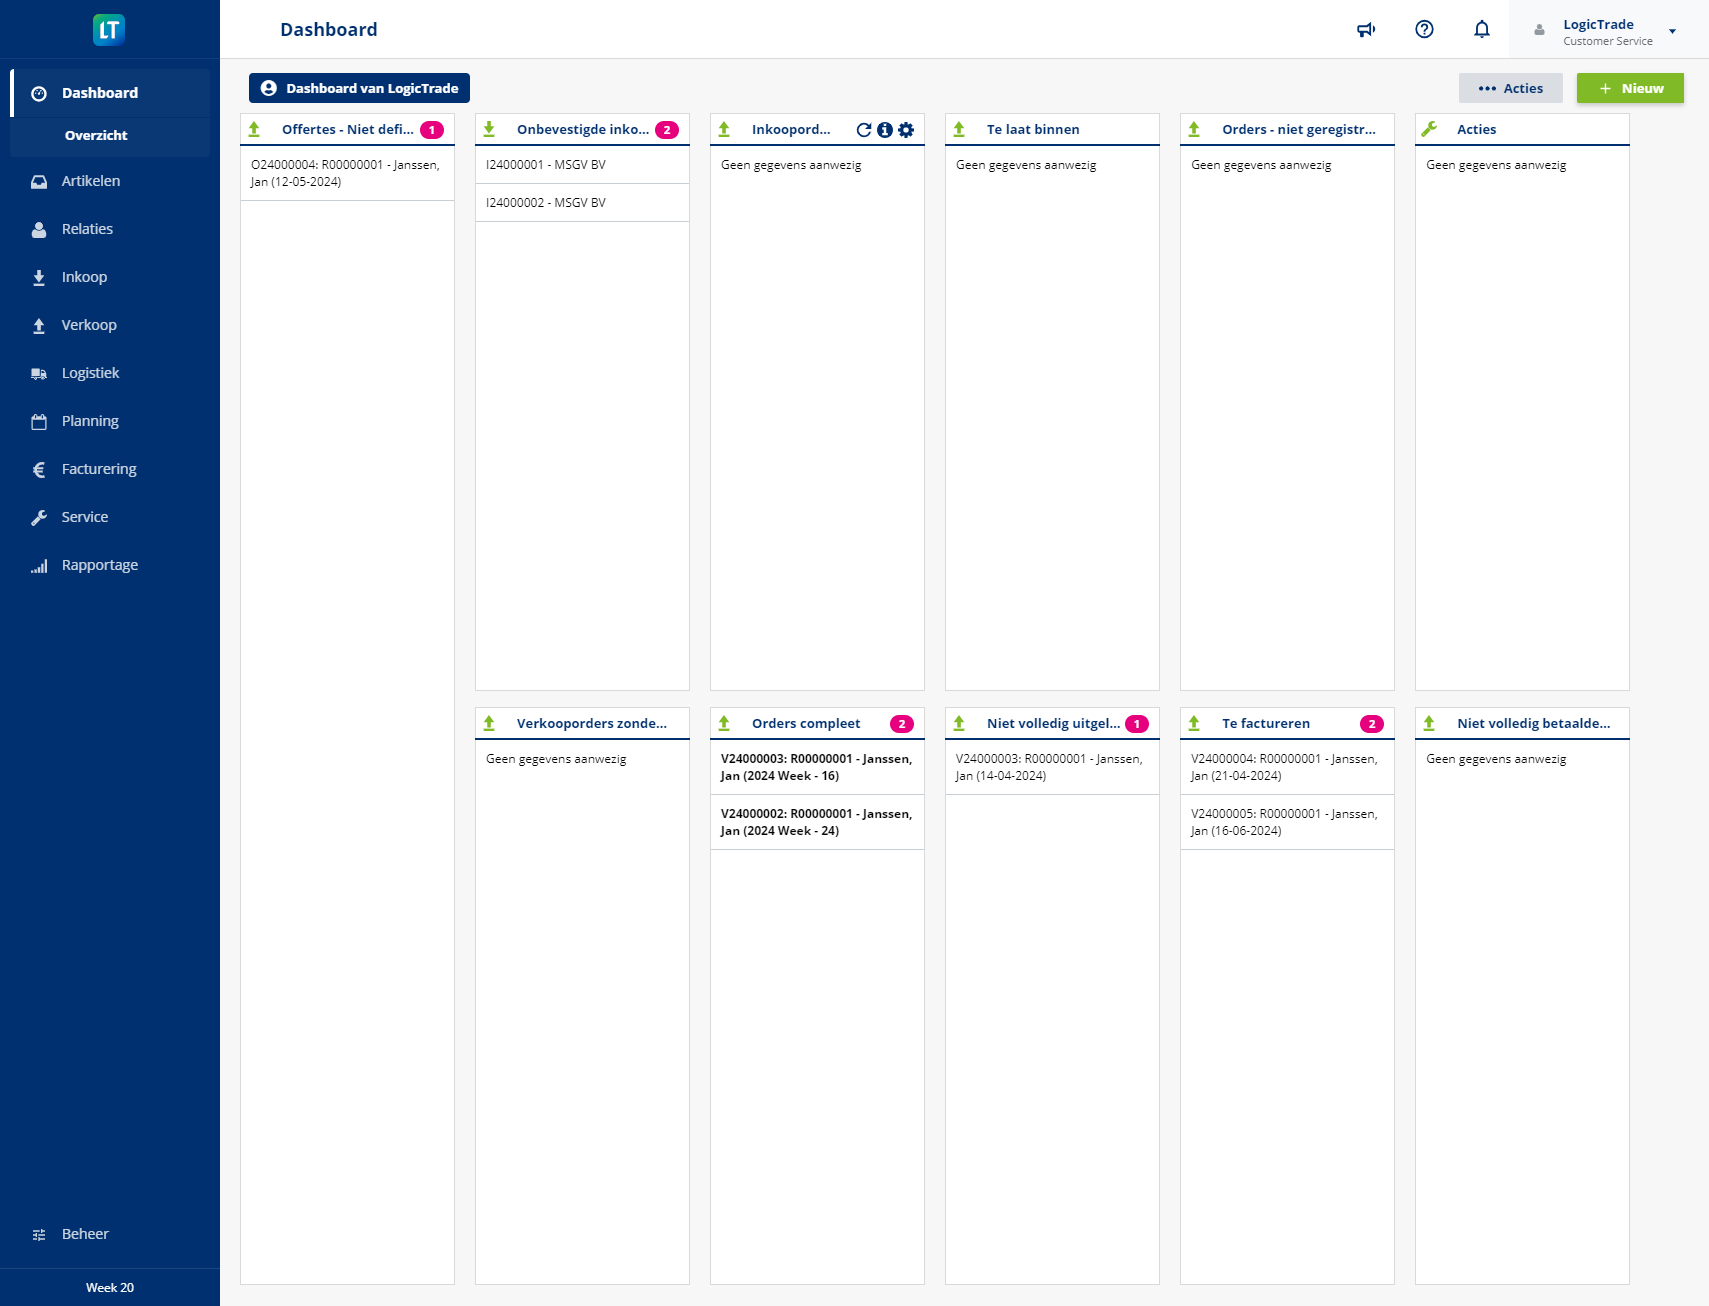The height and width of the screenshot is (1306, 1709).
Task: Click the Dashboard van LogicTrade button
Action: pyautogui.click(x=359, y=88)
